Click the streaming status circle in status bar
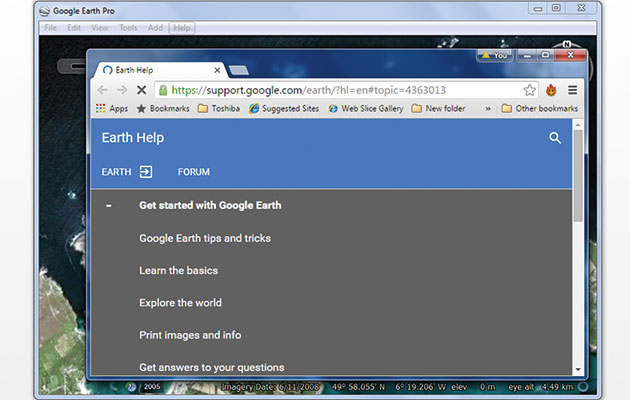This screenshot has height=400, width=630. [583, 387]
